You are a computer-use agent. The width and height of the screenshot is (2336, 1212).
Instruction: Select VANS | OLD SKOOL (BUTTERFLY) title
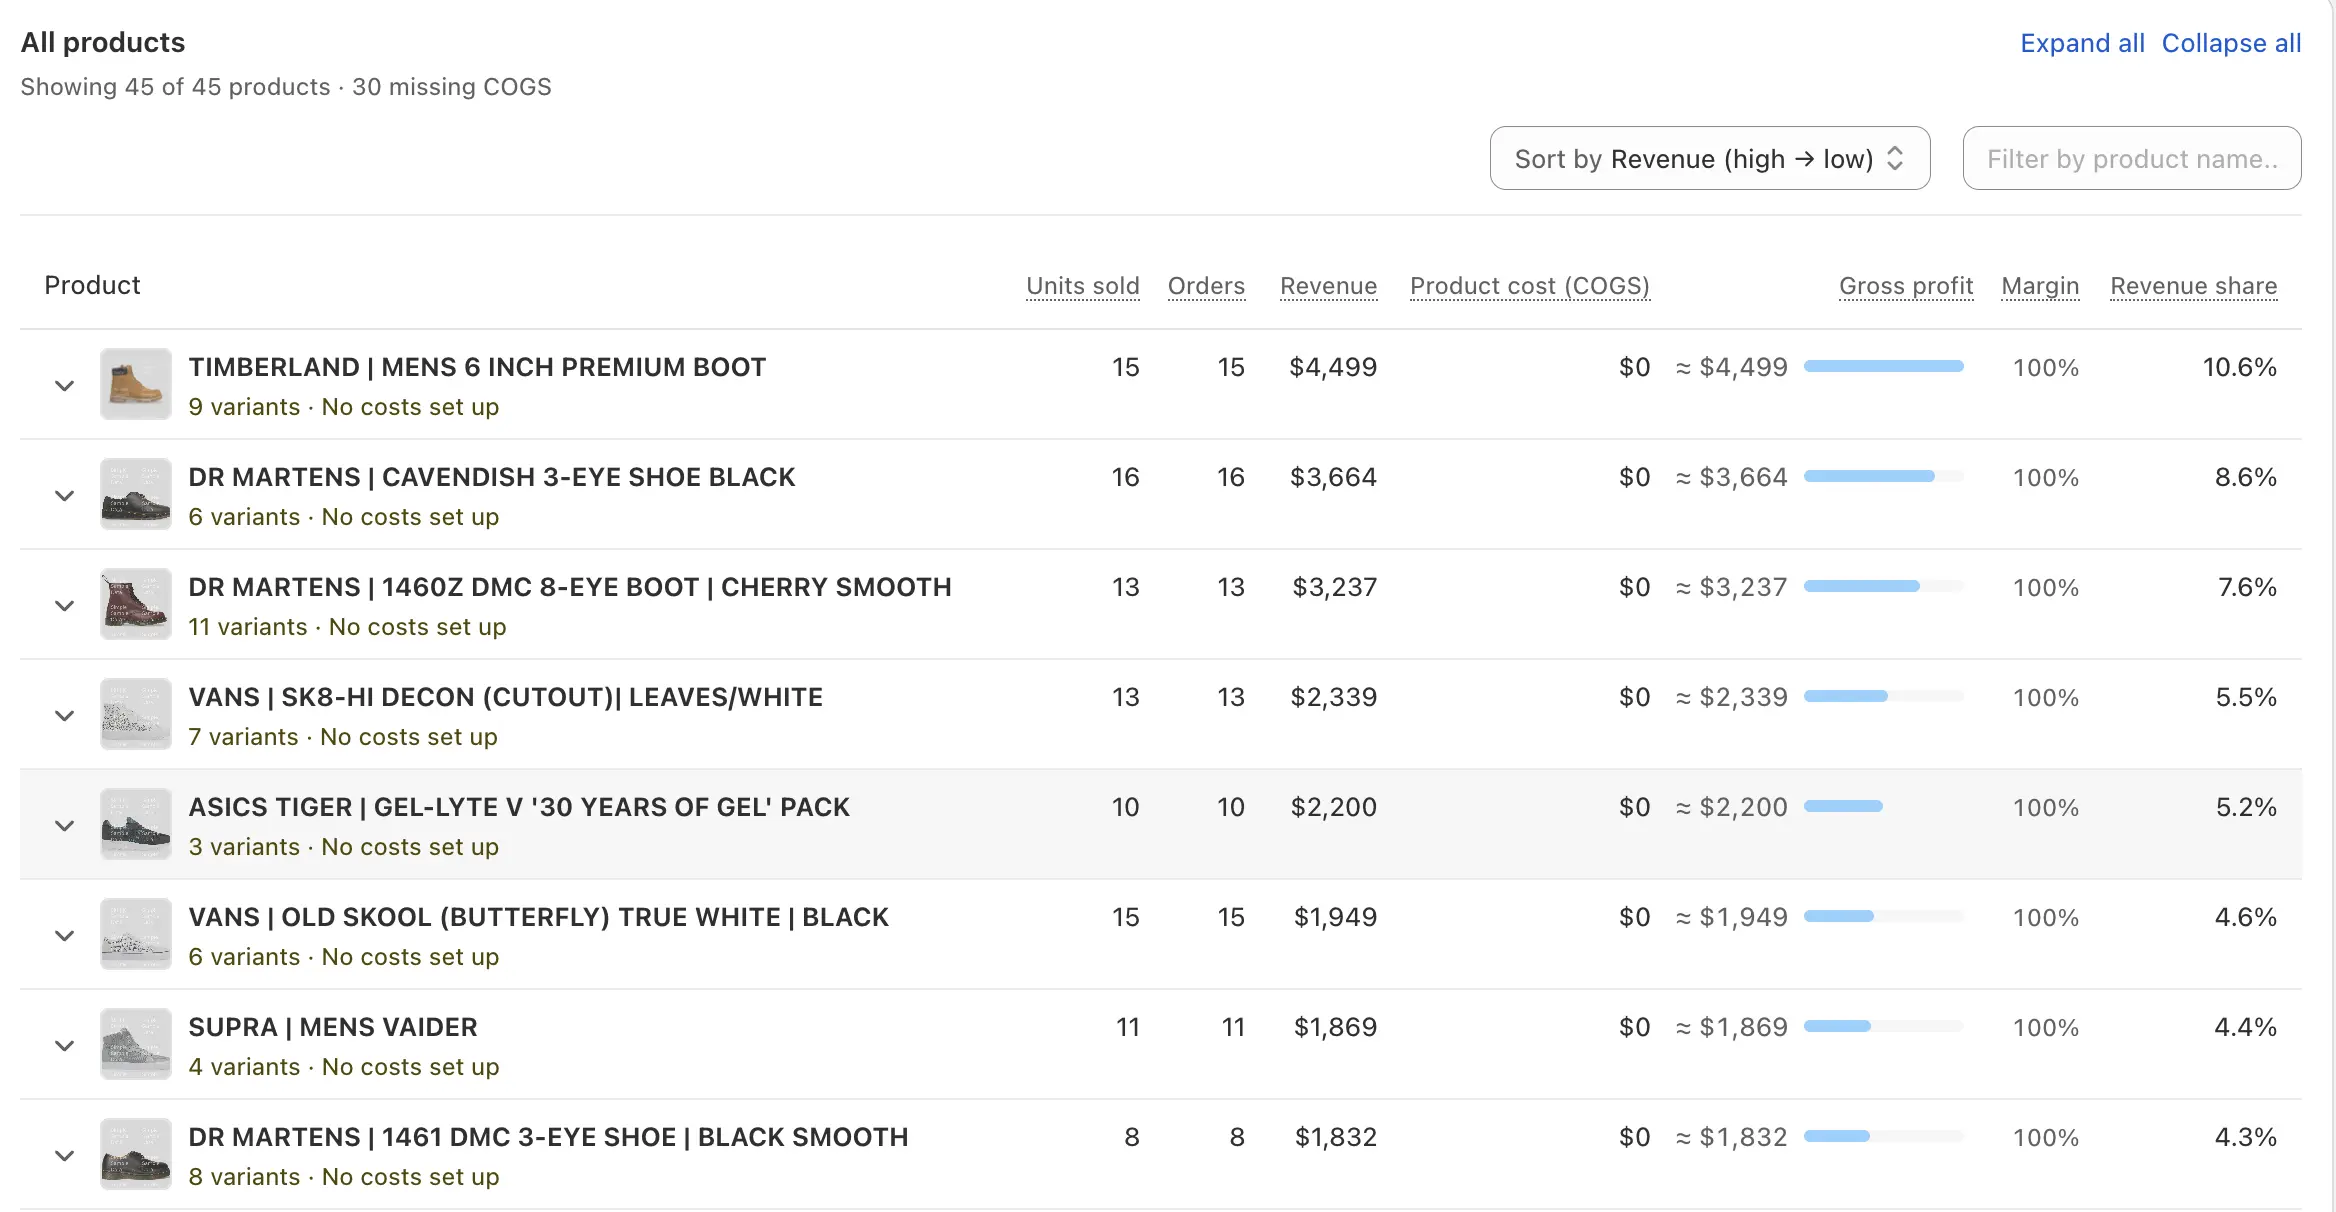(x=539, y=917)
